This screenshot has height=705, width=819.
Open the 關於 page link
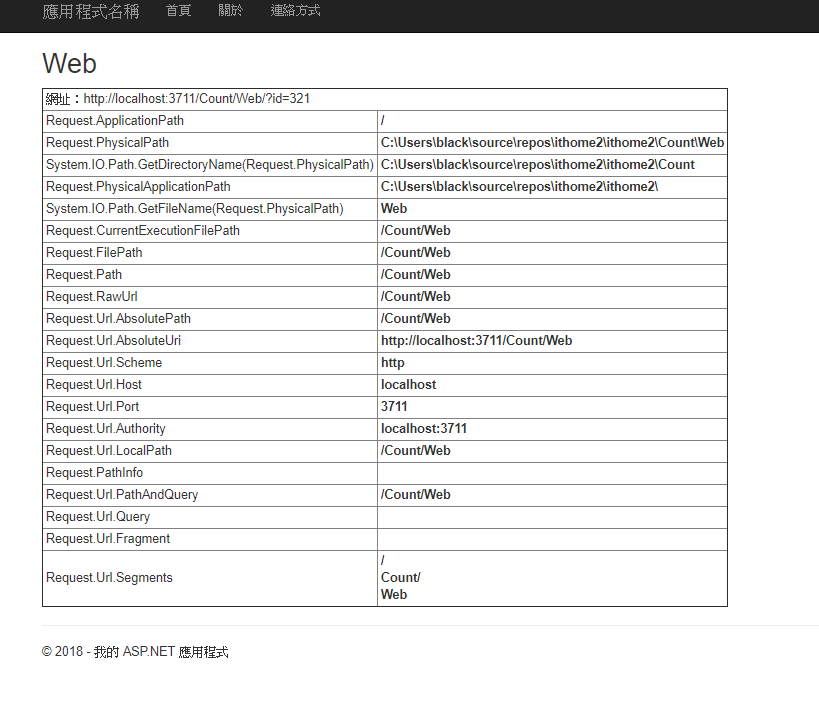[230, 10]
